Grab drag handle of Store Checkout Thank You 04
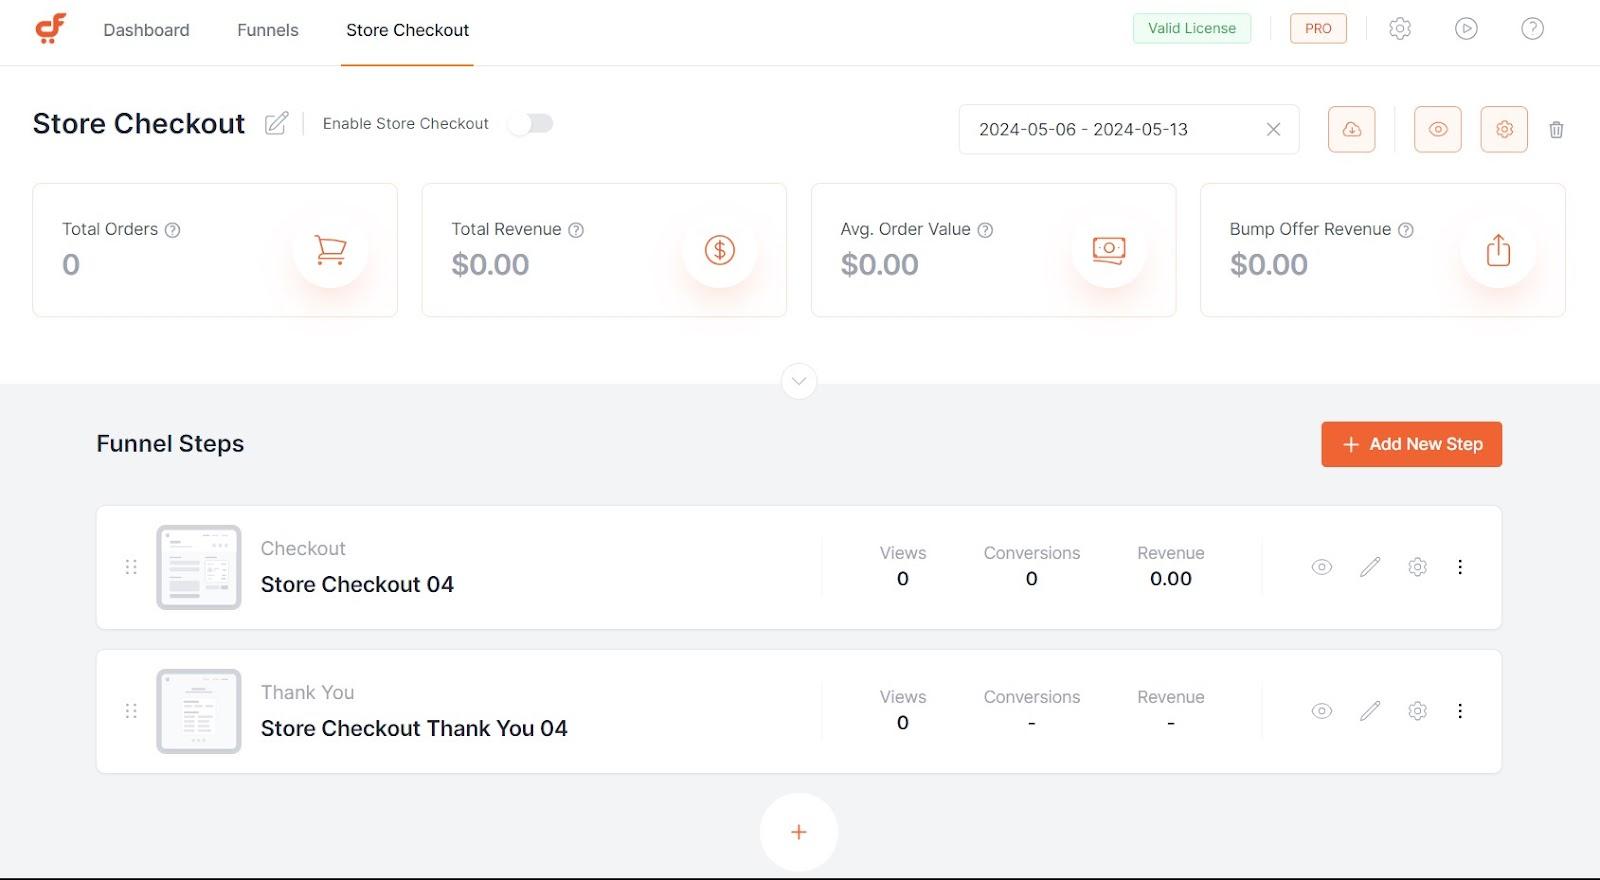The height and width of the screenshot is (880, 1600). coord(131,711)
